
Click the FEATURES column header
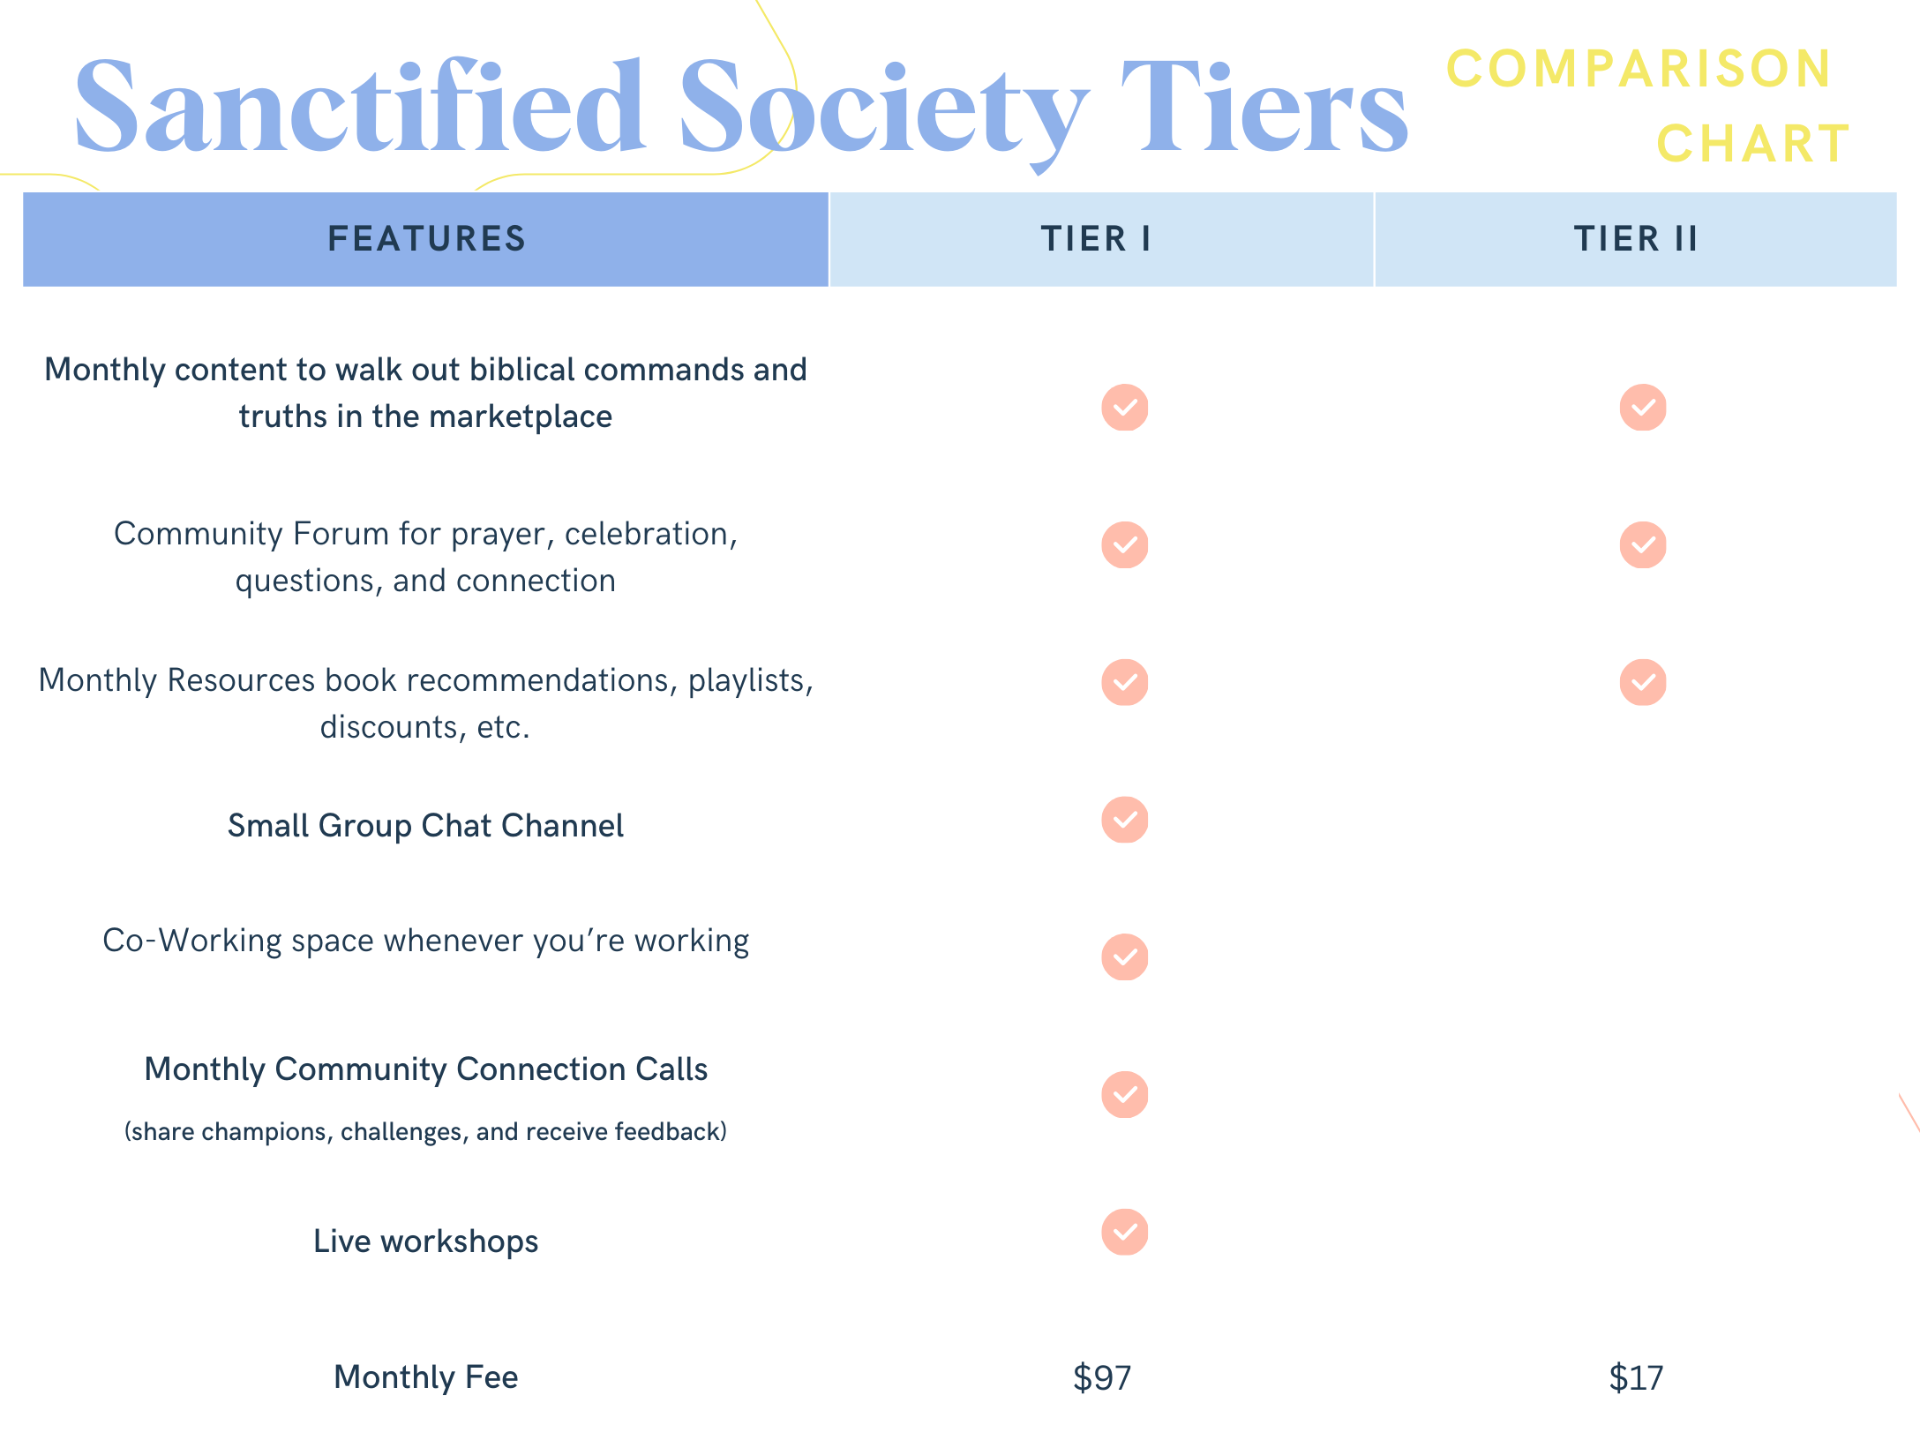click(426, 239)
